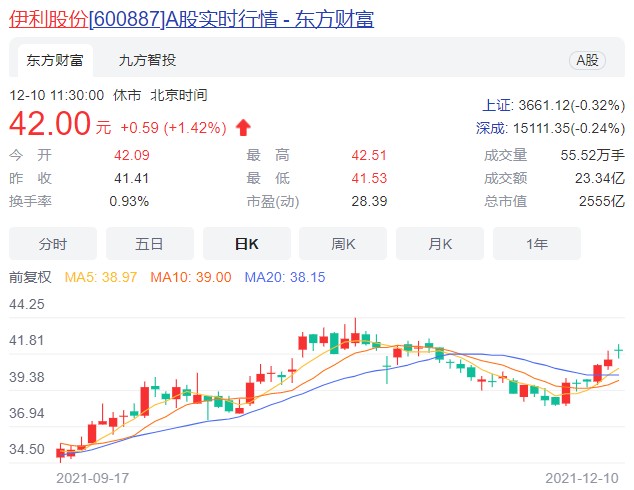Switch to the 东方财富 tab

pyautogui.click(x=55, y=60)
